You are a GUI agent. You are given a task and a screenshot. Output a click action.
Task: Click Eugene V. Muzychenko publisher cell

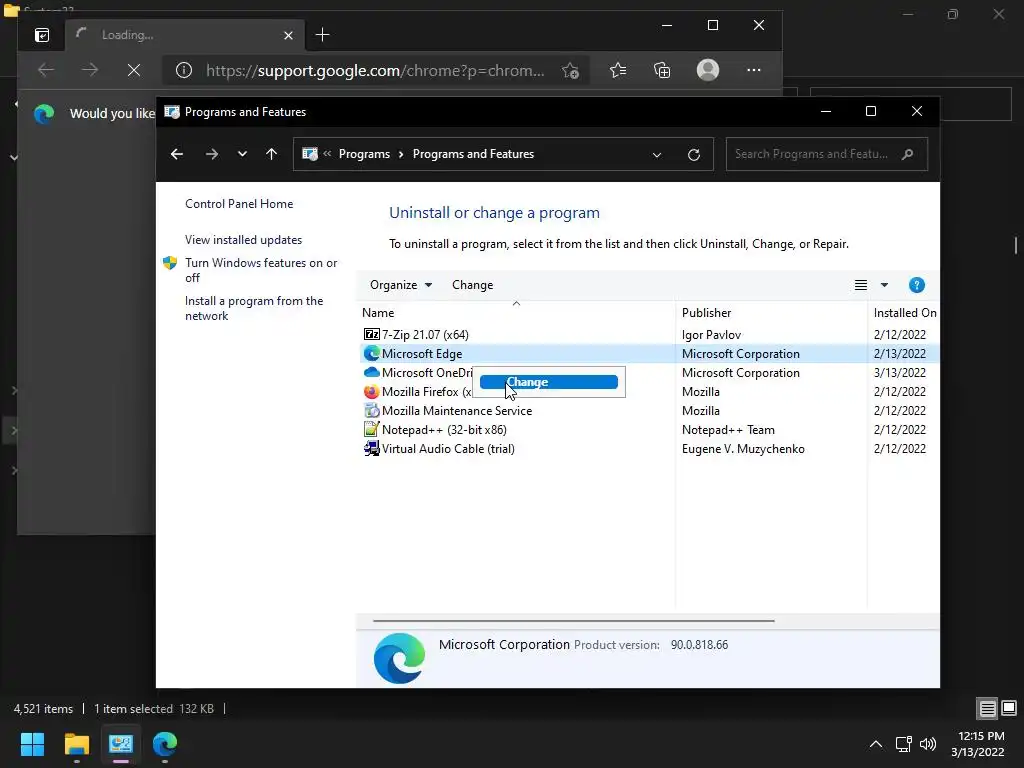(743, 449)
